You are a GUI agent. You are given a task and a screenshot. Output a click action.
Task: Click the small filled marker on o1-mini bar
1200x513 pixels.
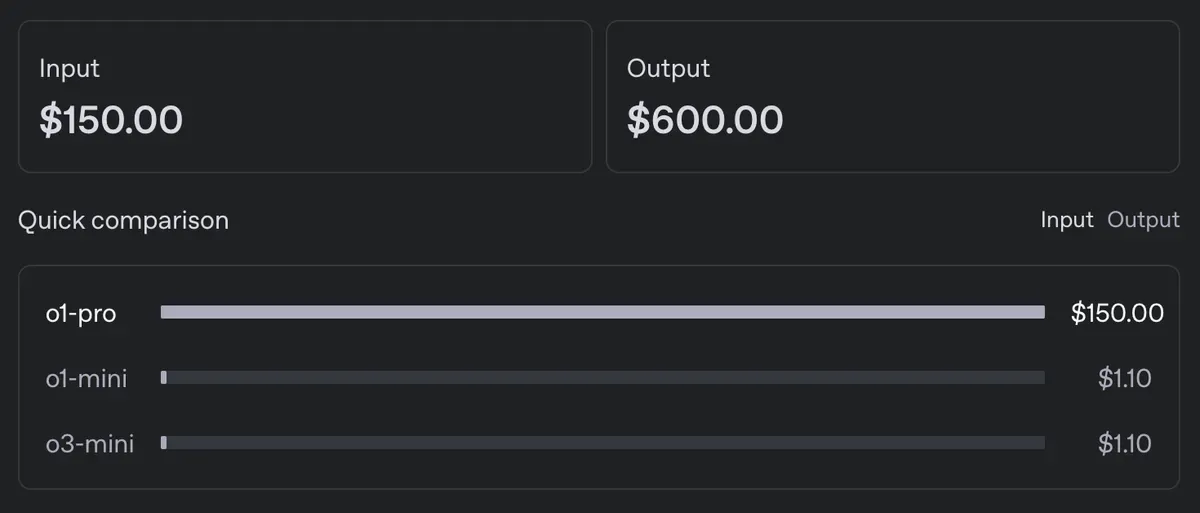point(164,378)
